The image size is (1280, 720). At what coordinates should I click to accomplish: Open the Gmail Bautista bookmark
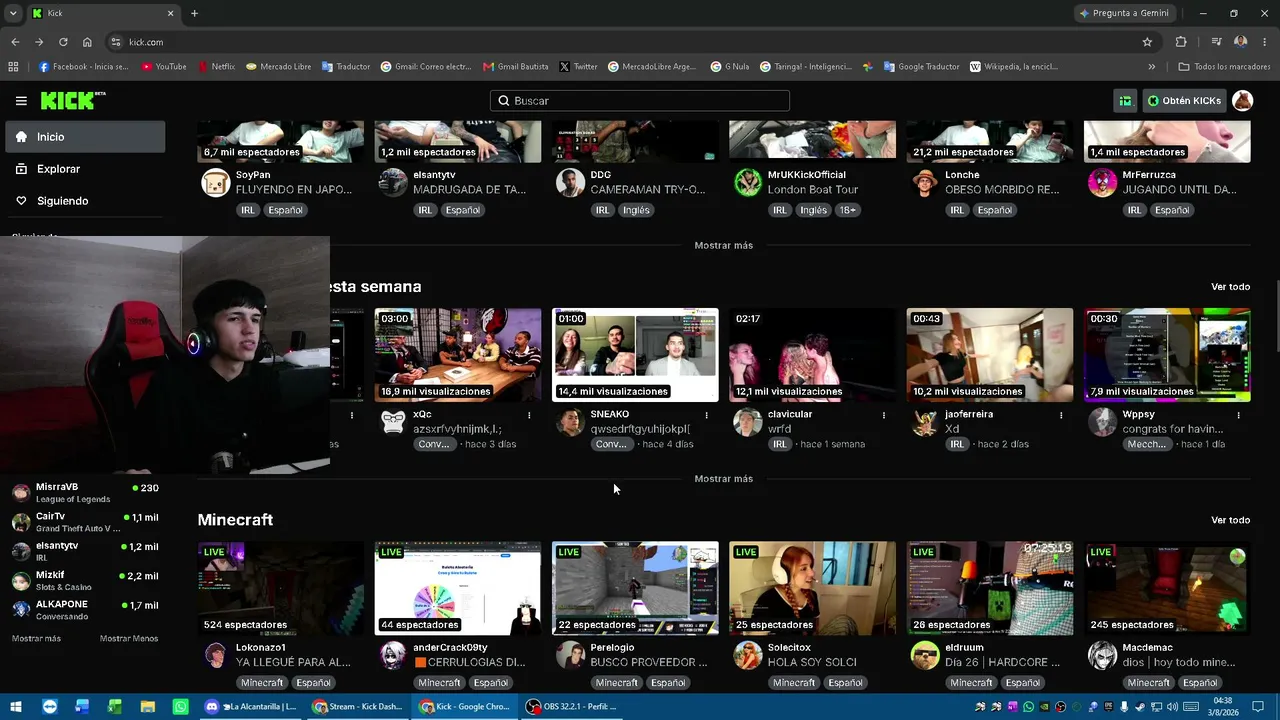pos(516,67)
